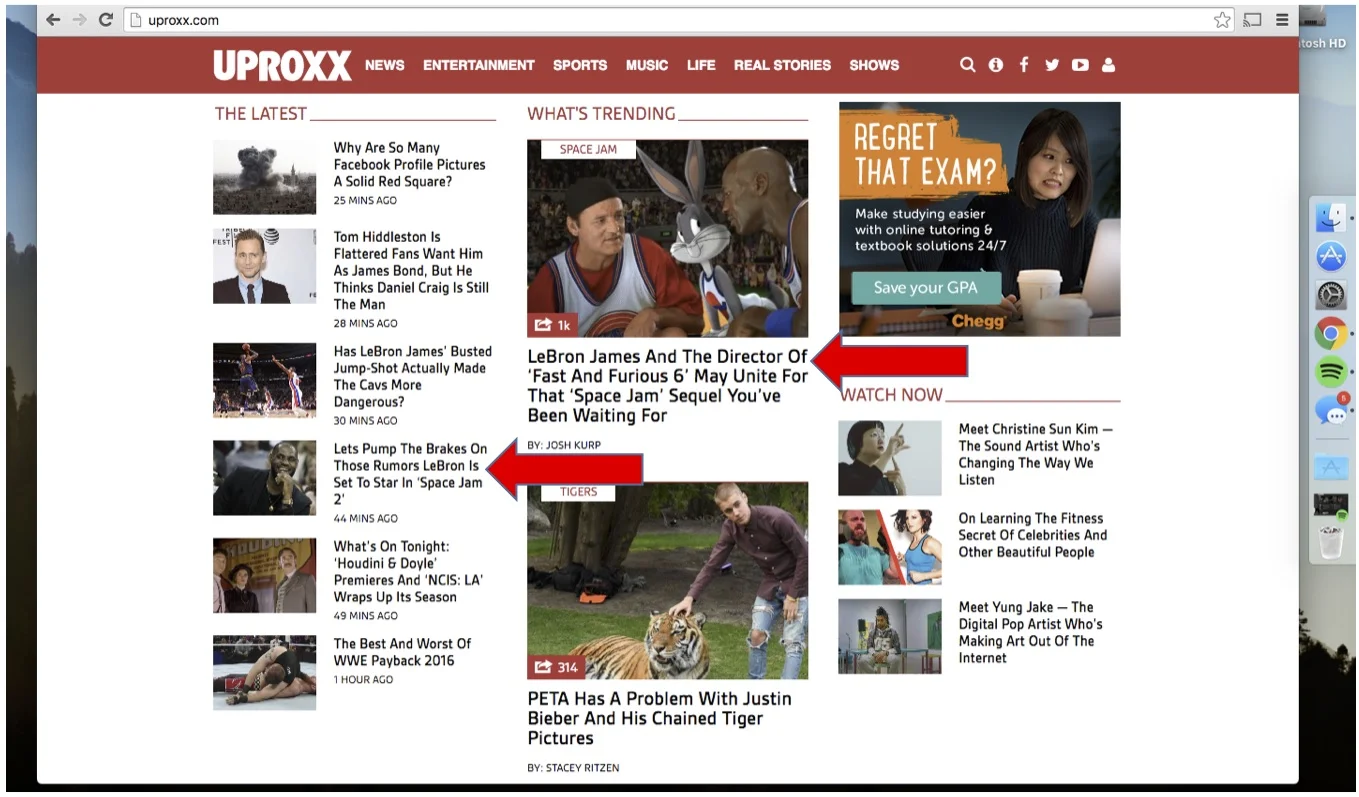Click LeBron courtside thumbnail image

[265, 478]
